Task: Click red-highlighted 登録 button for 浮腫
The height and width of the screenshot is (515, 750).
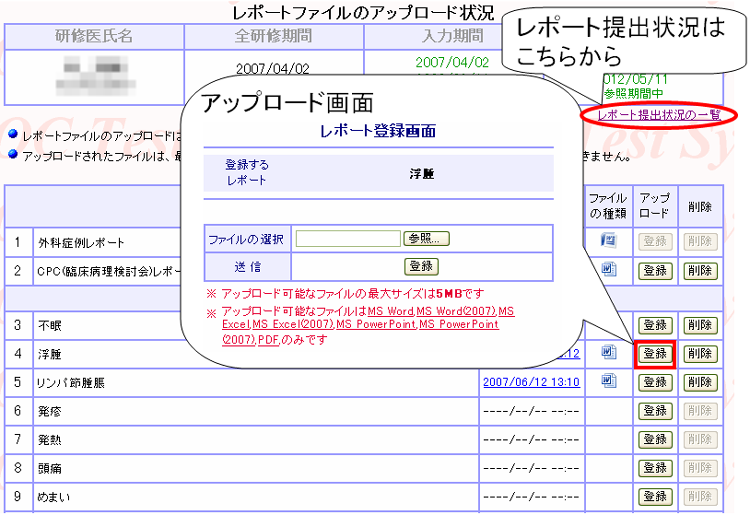Action: 655,354
